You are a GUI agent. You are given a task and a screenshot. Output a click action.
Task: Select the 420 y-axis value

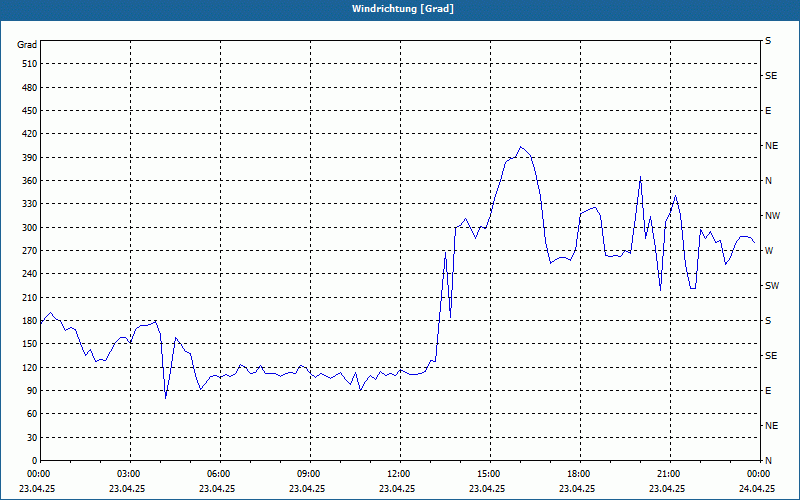(x=30, y=134)
